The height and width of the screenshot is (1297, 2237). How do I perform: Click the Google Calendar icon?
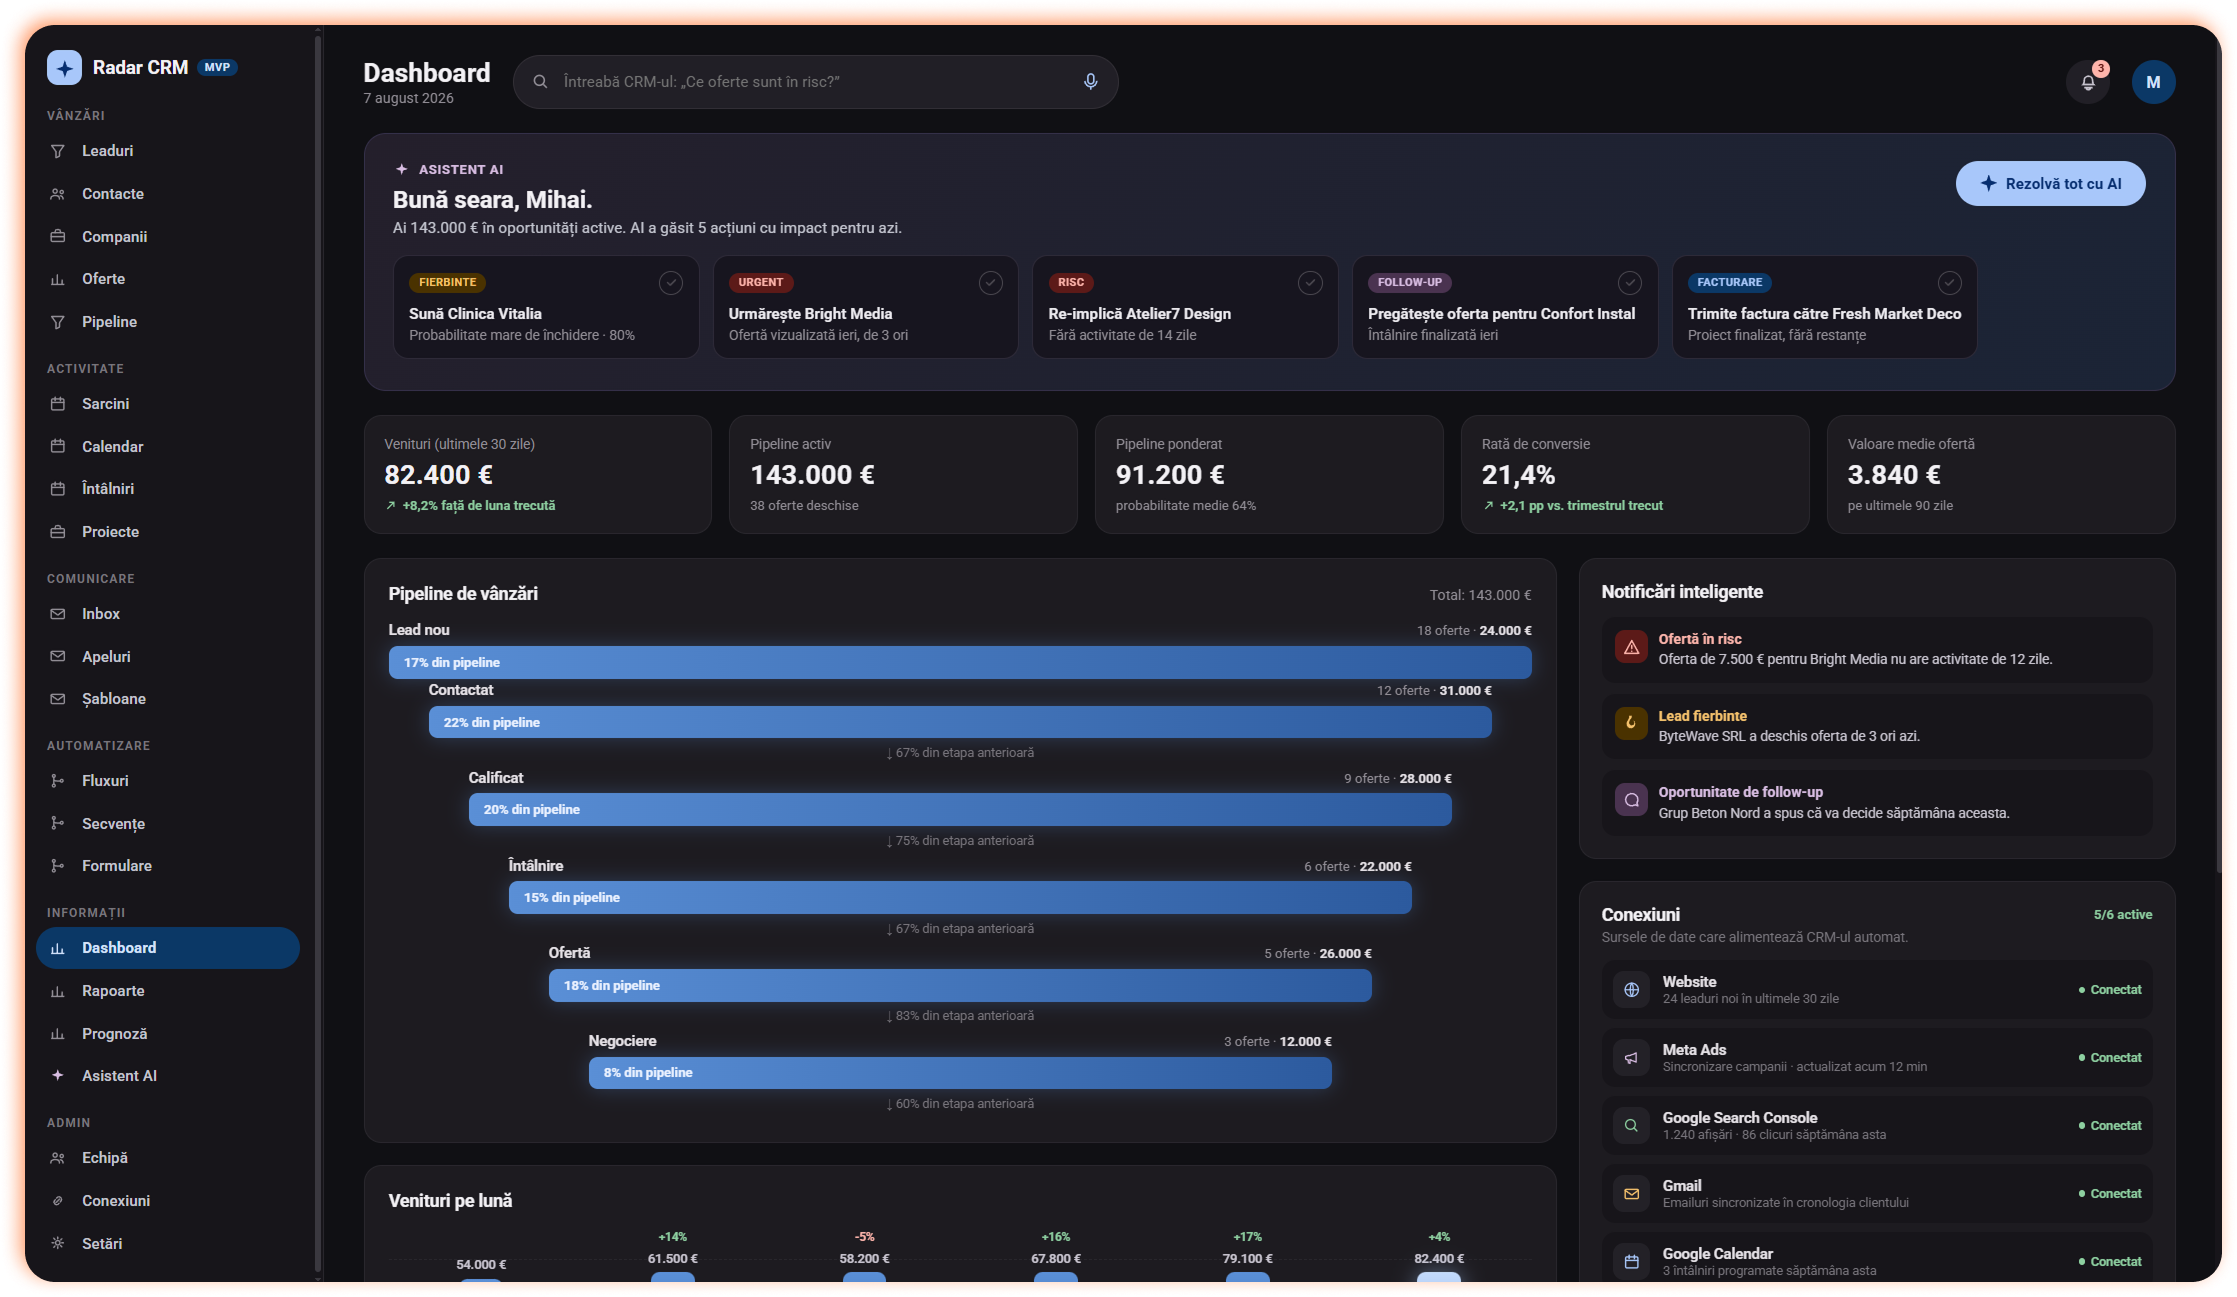[x=1631, y=1262]
